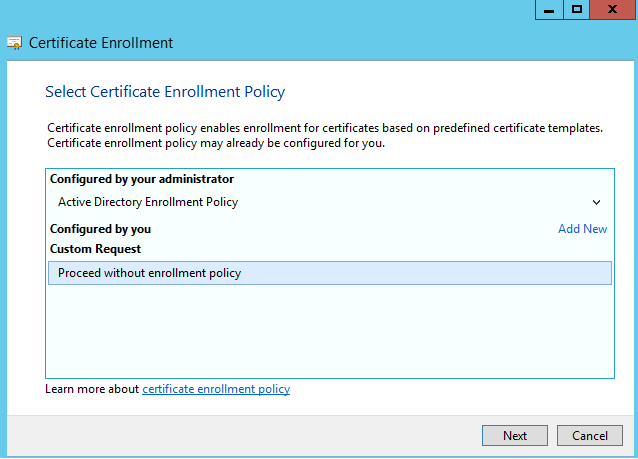This screenshot has width=638, height=459.
Task: Click the Select Certificate Enrollment Policy heading
Action: 165,92
